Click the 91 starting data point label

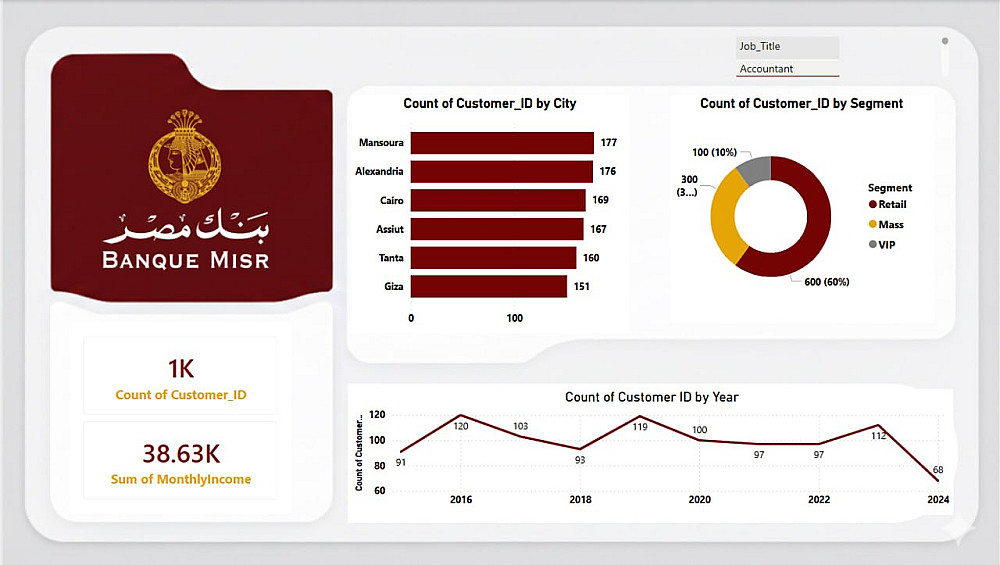tap(401, 462)
